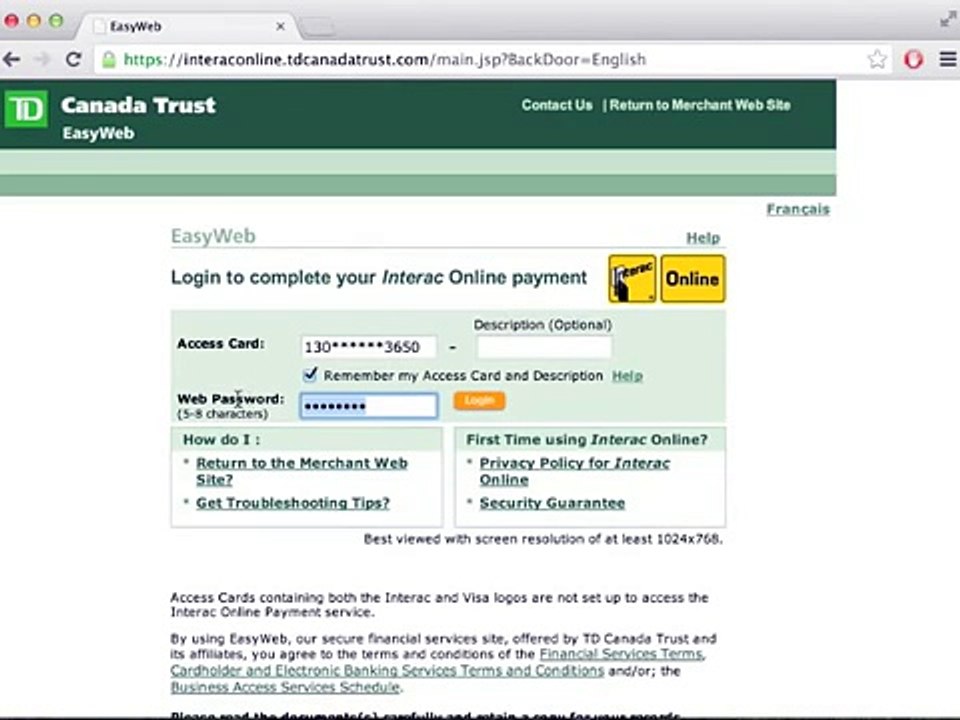Click the Canada Trust heading text
The image size is (960, 720).
click(x=138, y=105)
